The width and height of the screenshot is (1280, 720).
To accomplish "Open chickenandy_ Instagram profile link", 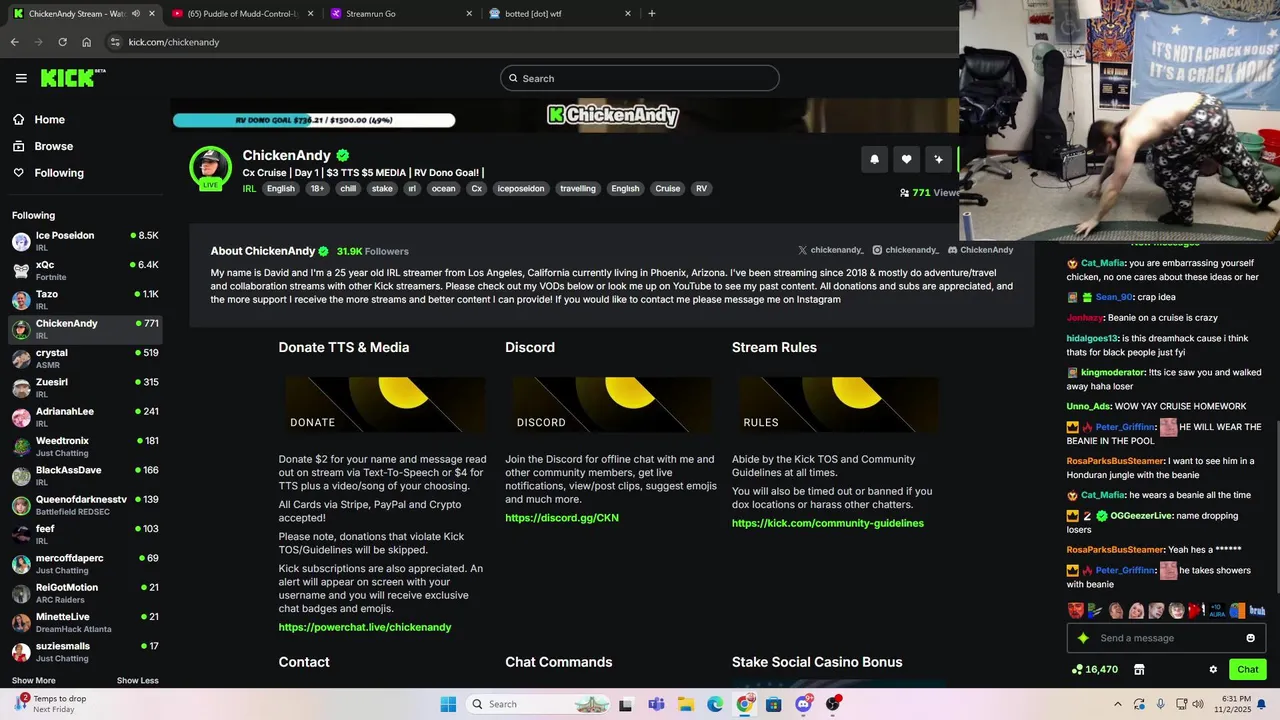I will pos(905,250).
